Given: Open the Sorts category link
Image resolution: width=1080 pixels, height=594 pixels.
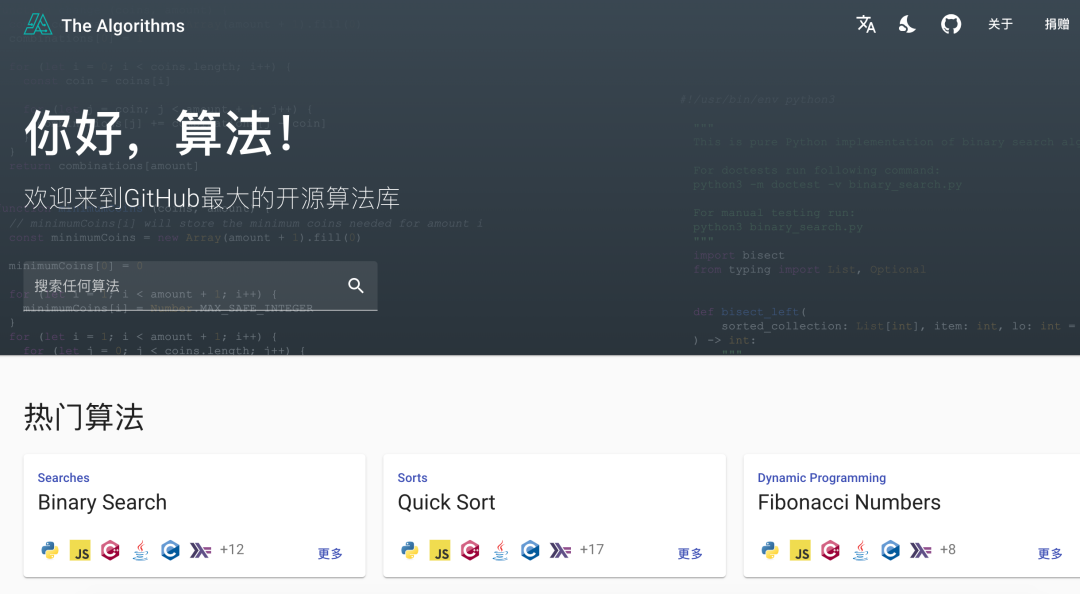Looking at the screenshot, I should [x=412, y=478].
